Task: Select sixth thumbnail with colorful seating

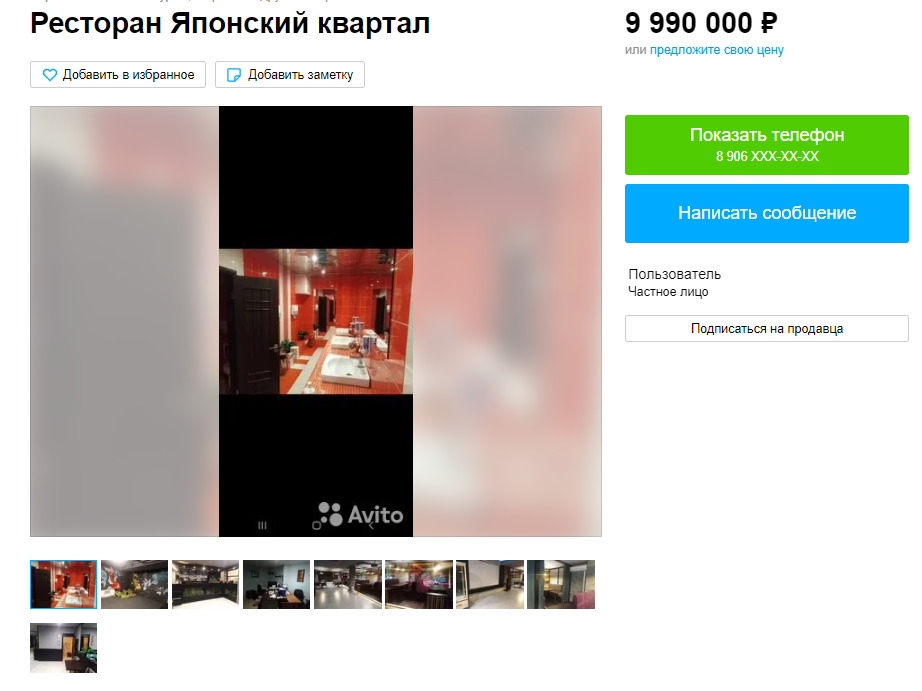Action: click(419, 584)
